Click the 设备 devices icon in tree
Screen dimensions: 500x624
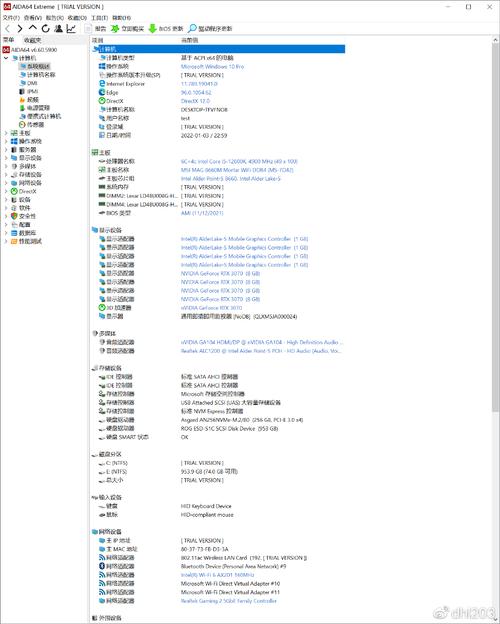click(x=14, y=200)
